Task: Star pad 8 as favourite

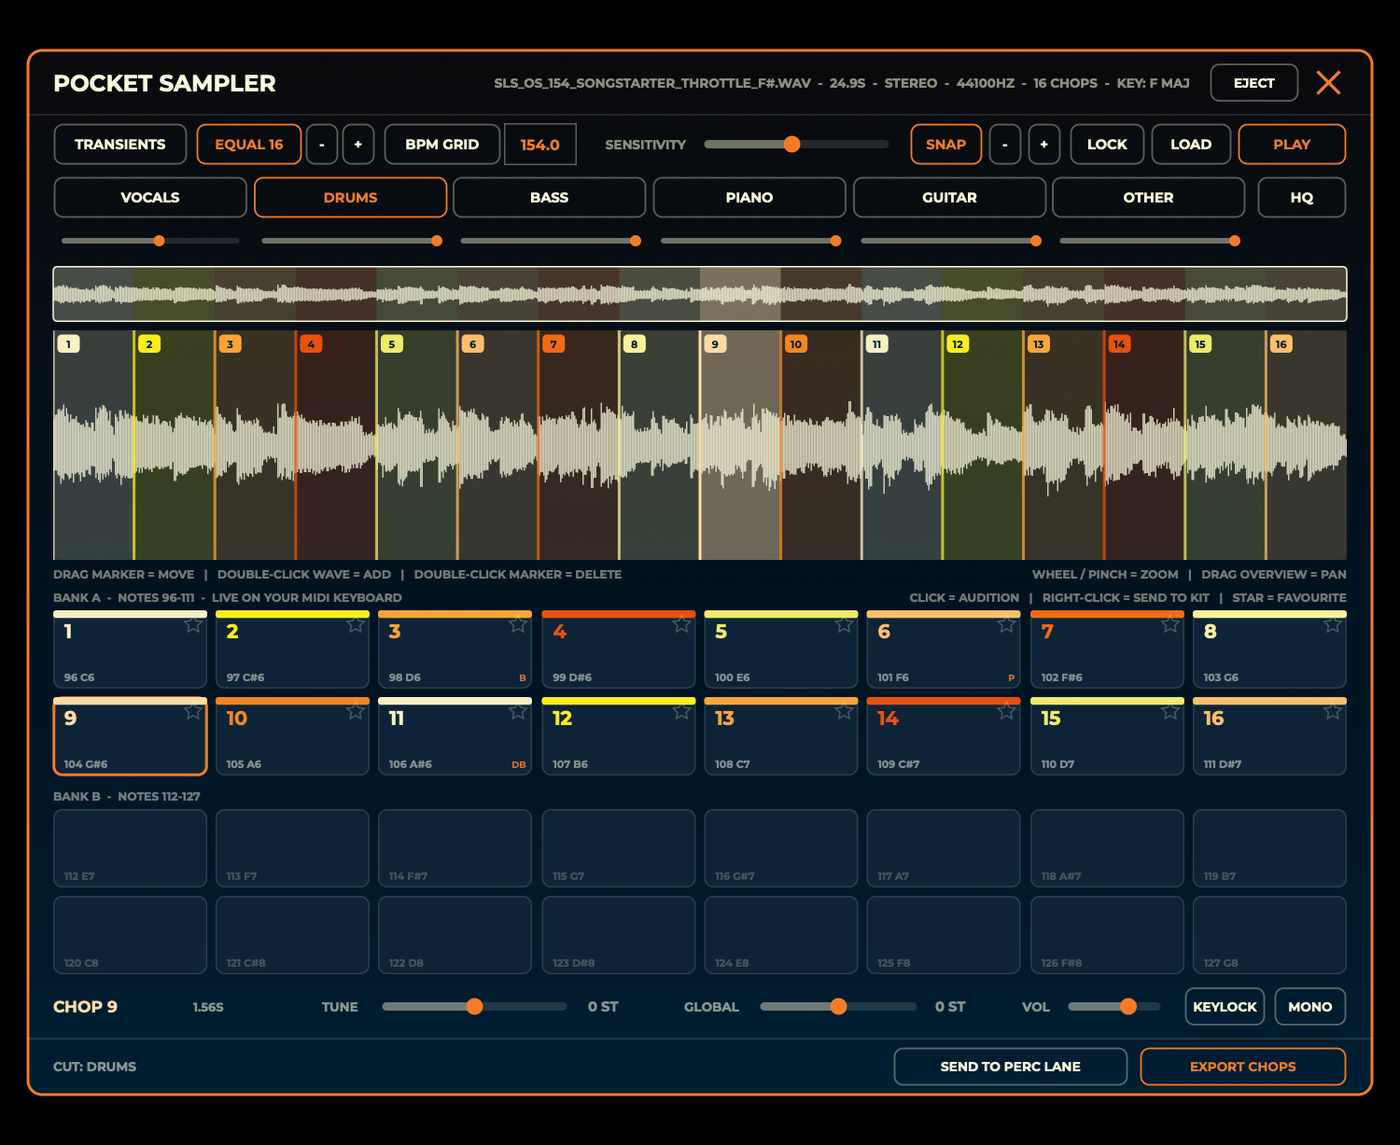Action: pyautogui.click(x=1332, y=625)
